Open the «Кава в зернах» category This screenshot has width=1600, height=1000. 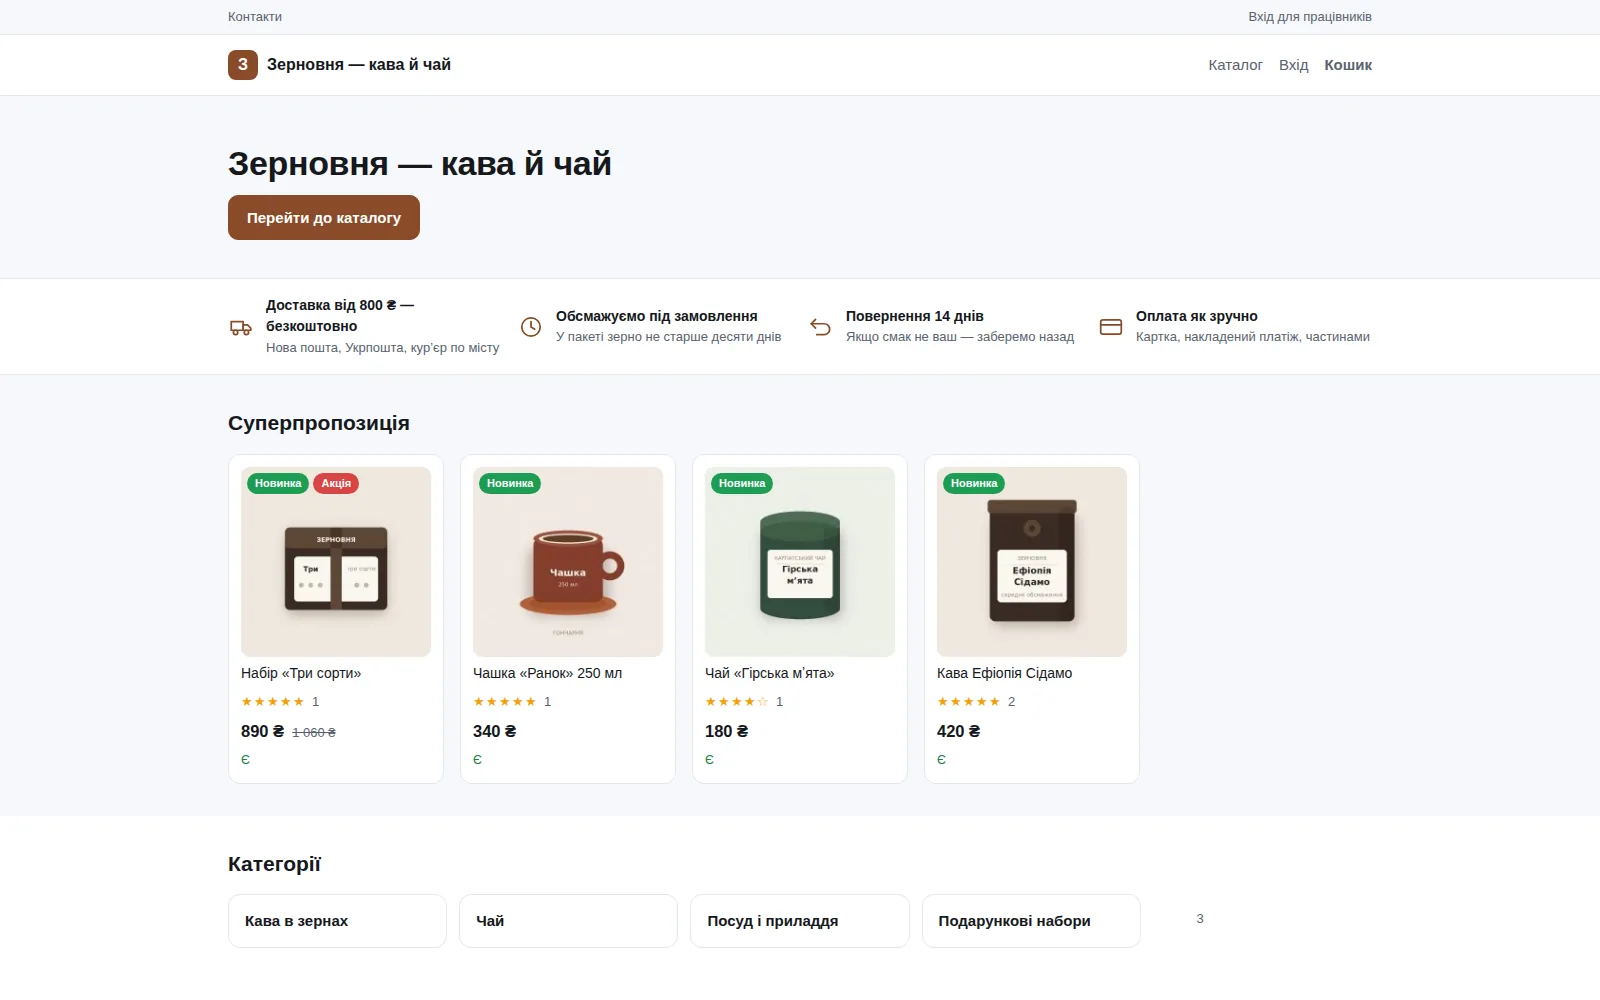click(337, 921)
